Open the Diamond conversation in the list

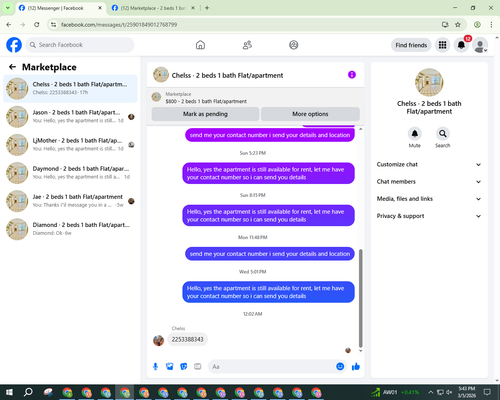click(70, 229)
